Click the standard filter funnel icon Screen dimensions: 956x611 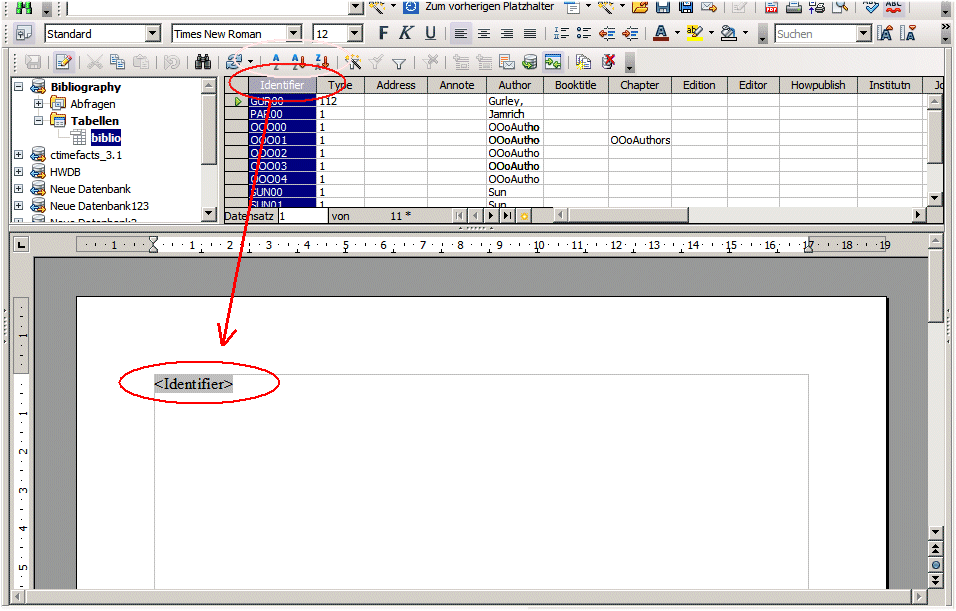398,62
